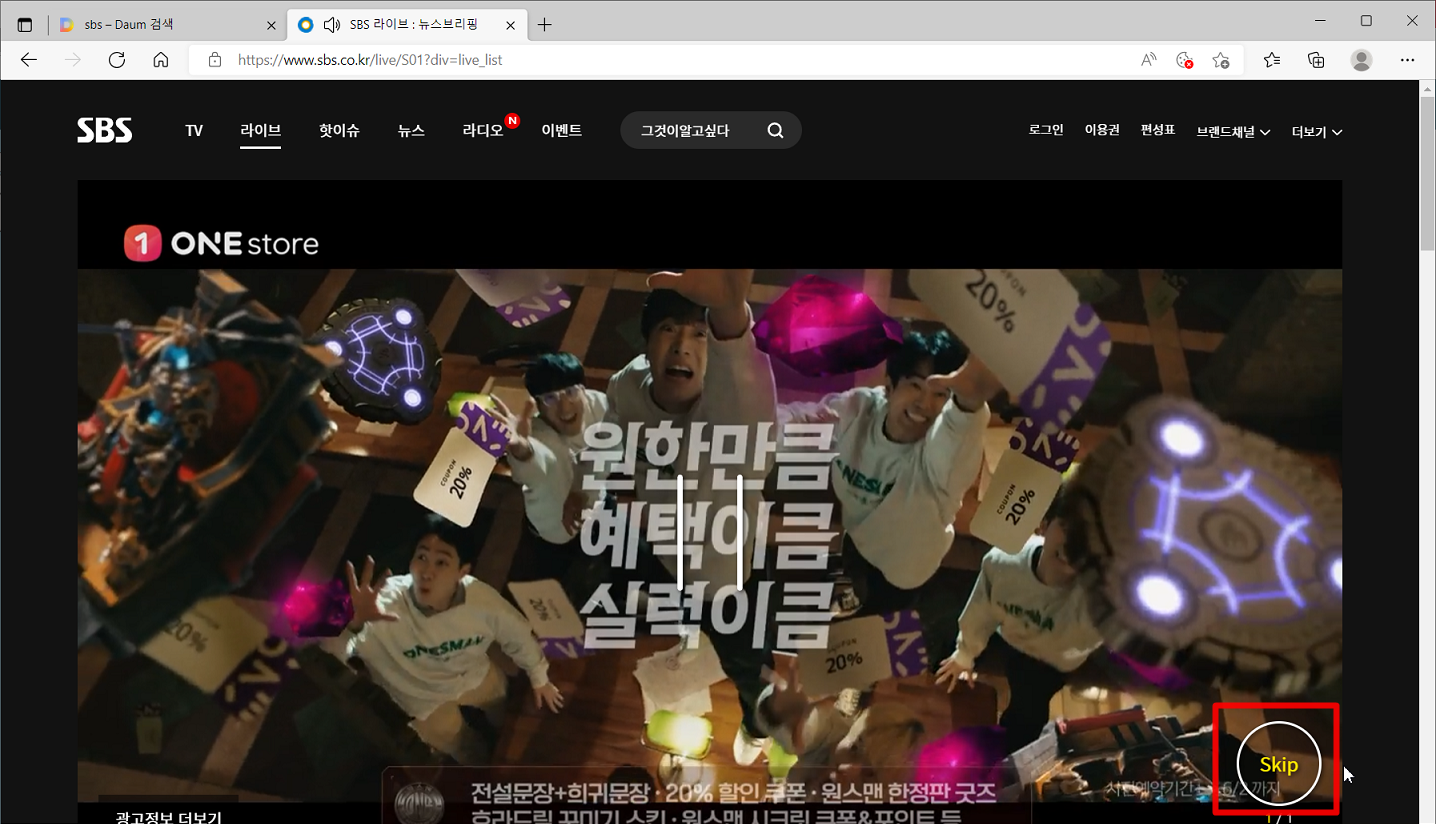Close the 'sbs – Daum 검색' tab

(271, 25)
